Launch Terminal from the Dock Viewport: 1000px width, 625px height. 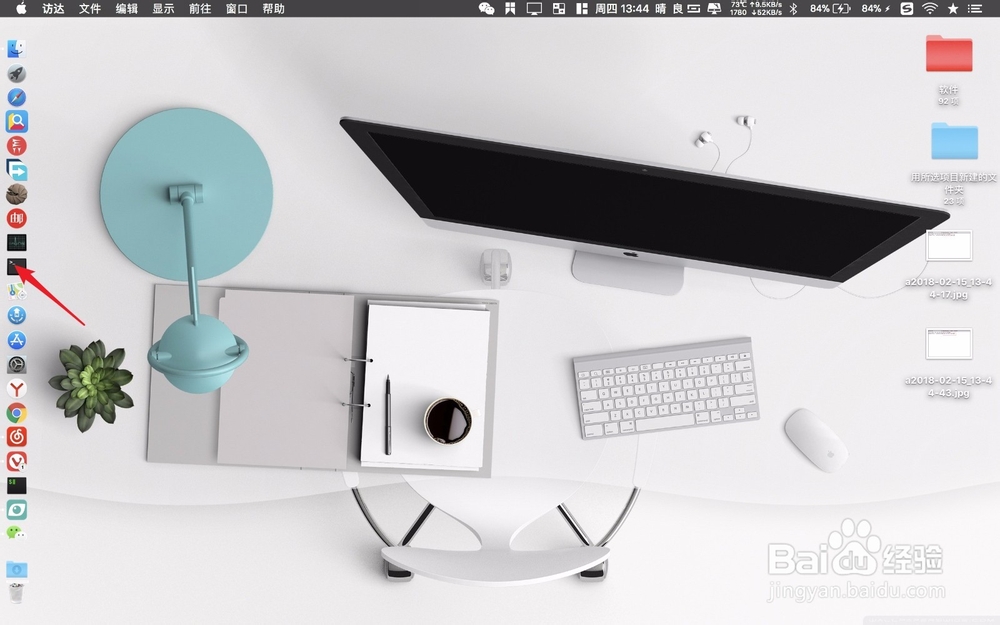17,267
